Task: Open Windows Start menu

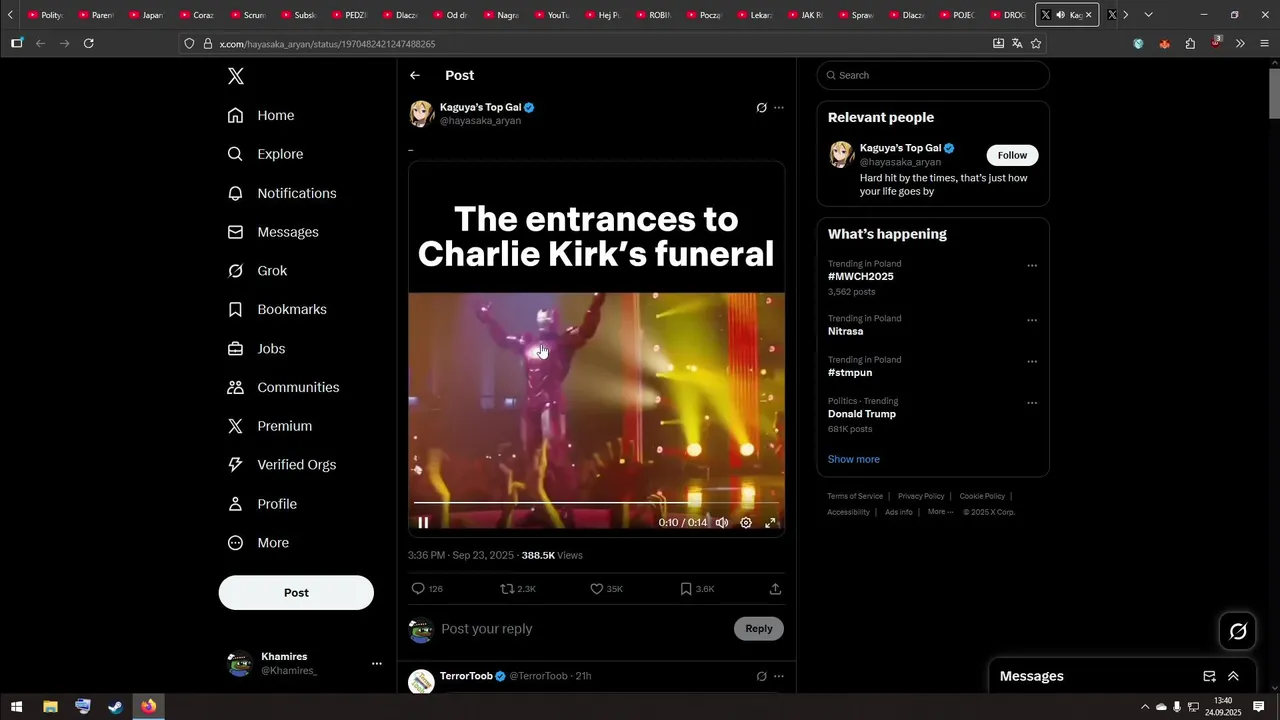Action: click(x=17, y=707)
